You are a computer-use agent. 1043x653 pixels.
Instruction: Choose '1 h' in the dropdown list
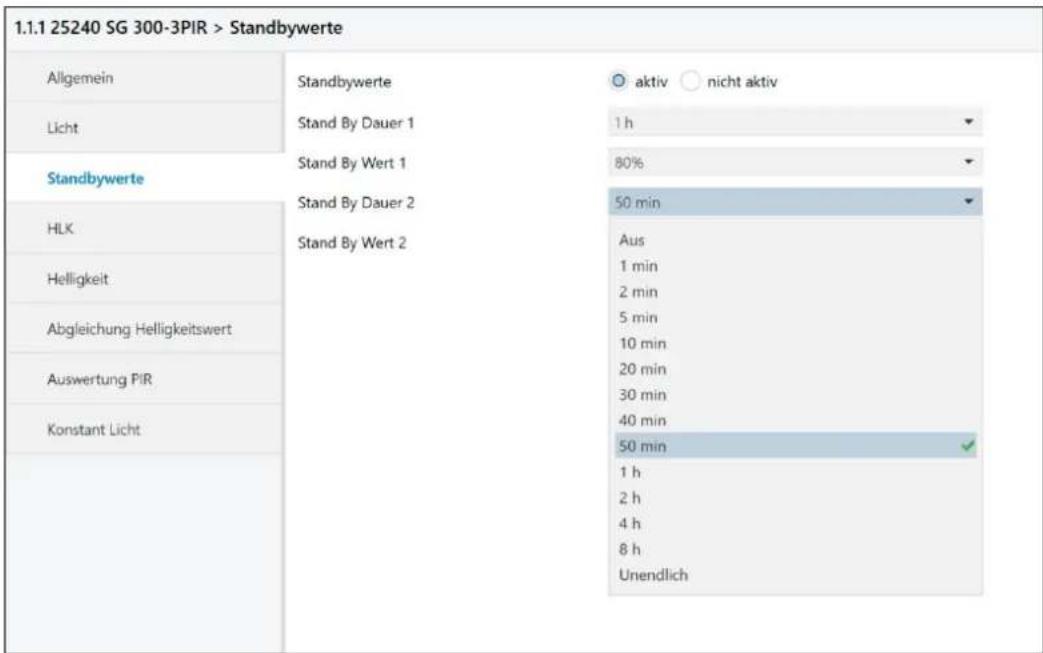tap(796, 472)
